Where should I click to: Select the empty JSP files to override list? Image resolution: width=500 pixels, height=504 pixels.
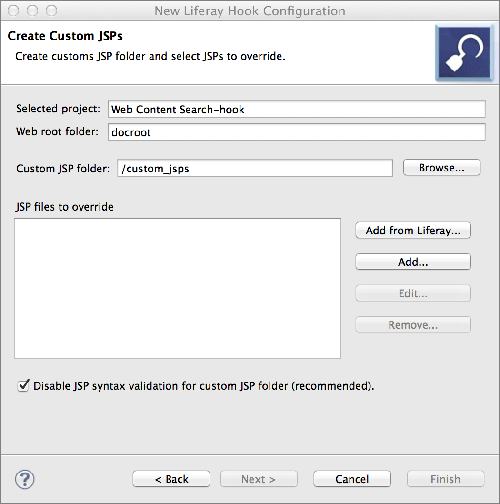[x=177, y=288]
